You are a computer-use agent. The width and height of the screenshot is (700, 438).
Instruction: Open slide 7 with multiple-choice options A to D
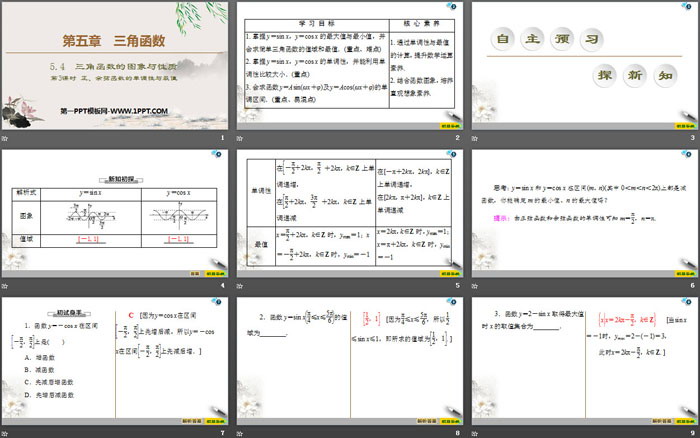click(x=115, y=362)
